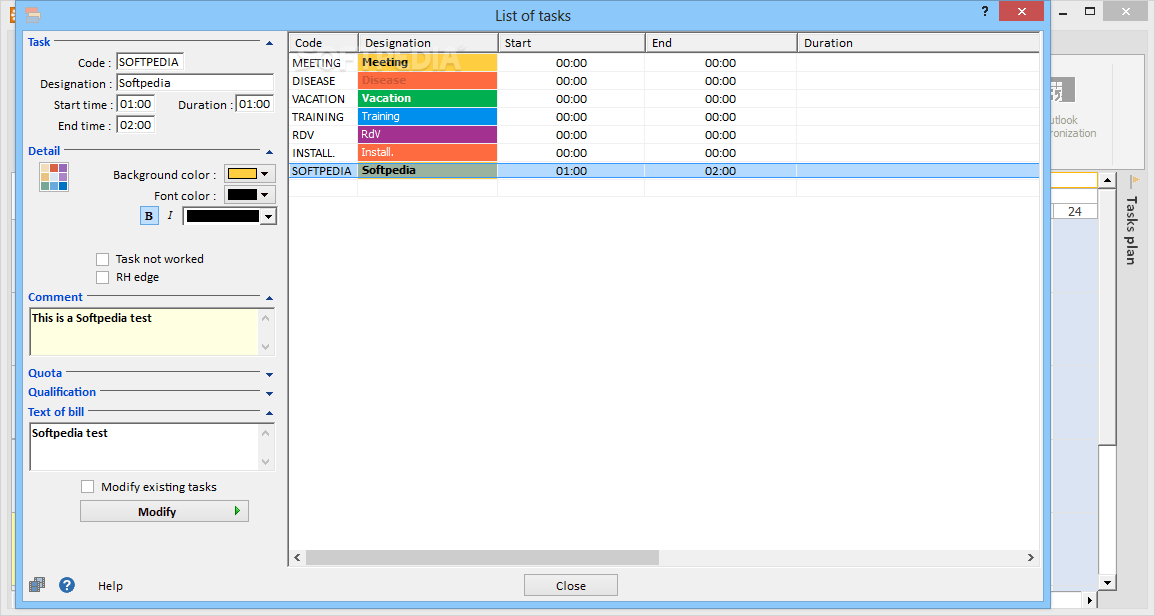Collapse the Task section

[270, 43]
